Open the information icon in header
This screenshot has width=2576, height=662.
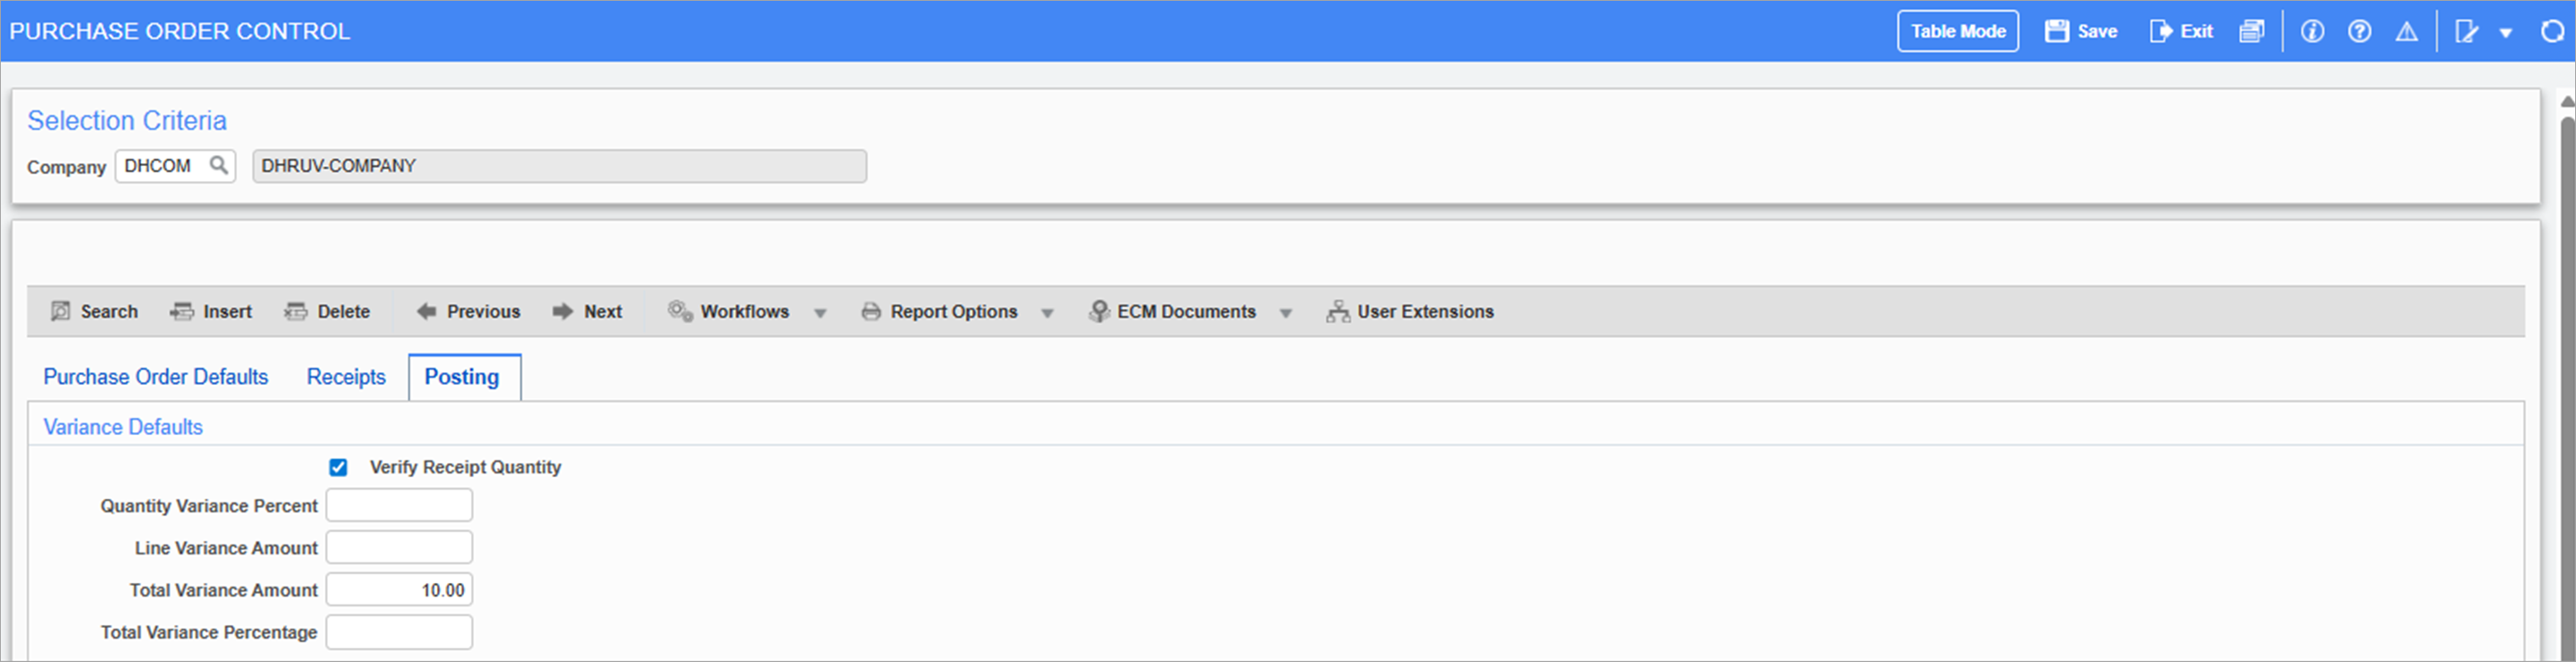[2312, 31]
